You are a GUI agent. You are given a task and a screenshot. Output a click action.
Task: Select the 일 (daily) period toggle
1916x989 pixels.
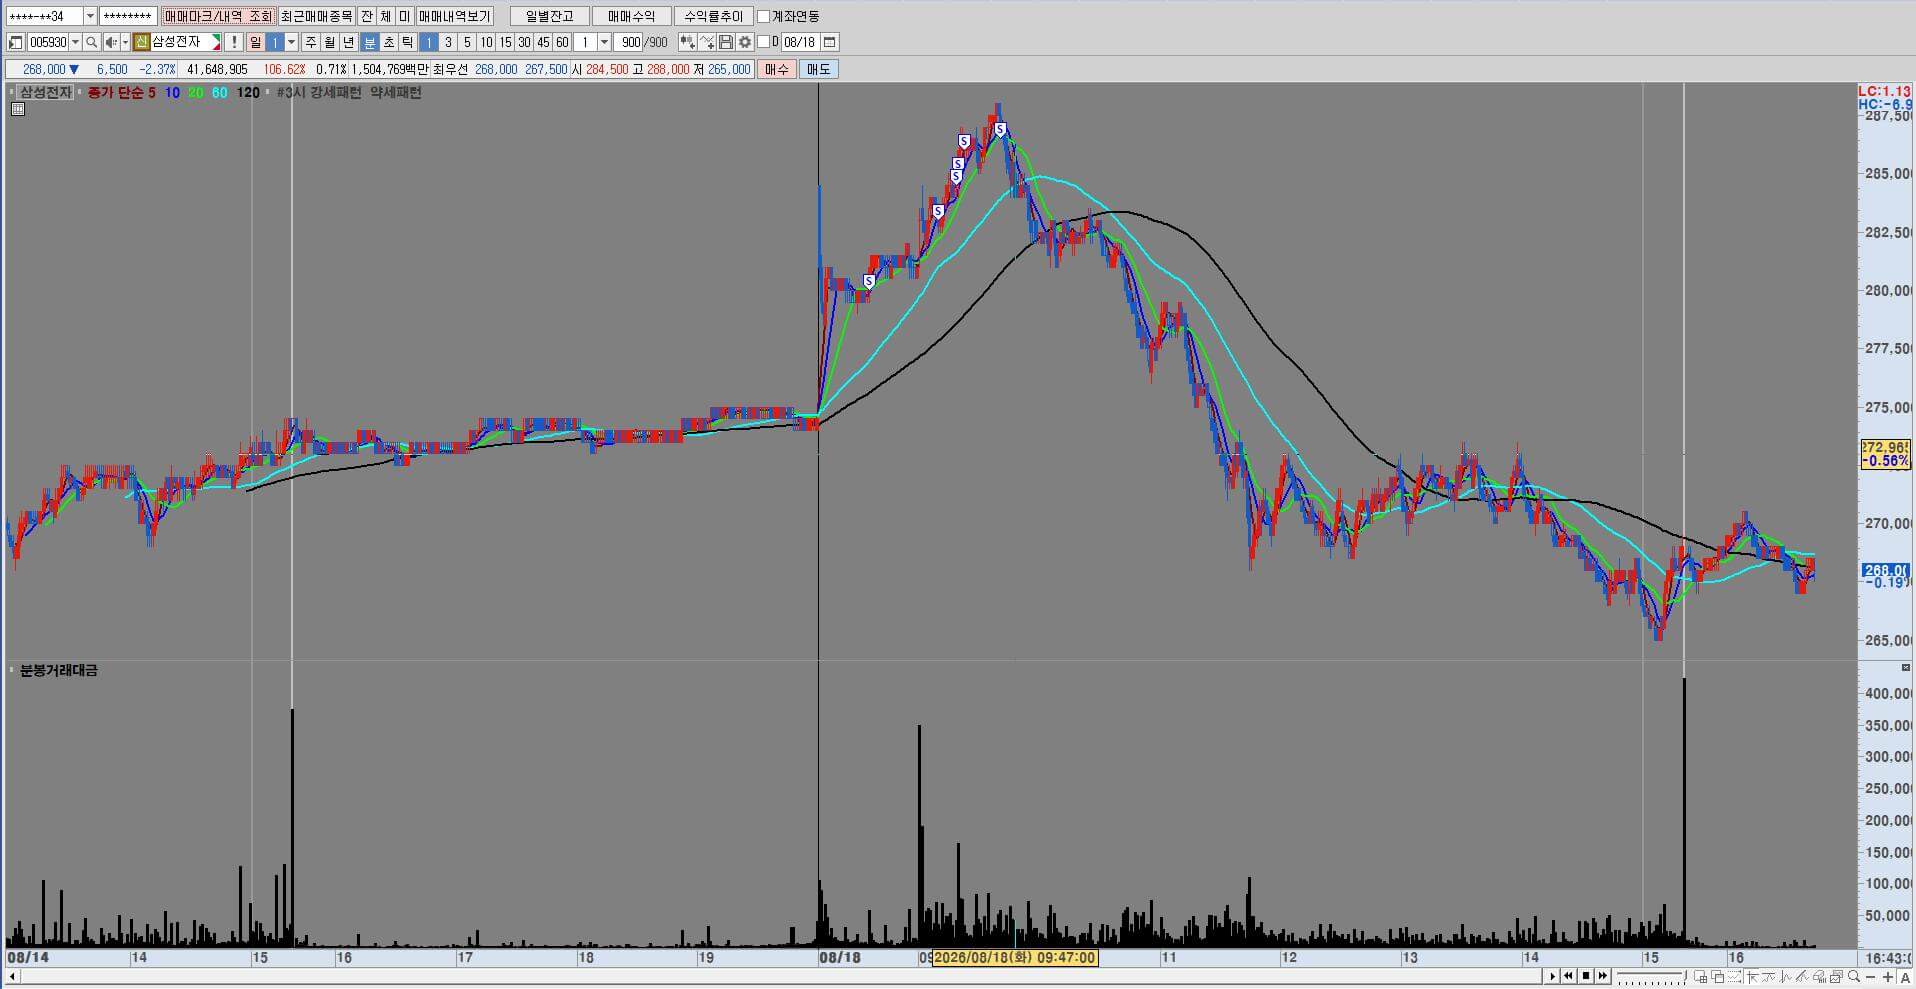coord(255,42)
